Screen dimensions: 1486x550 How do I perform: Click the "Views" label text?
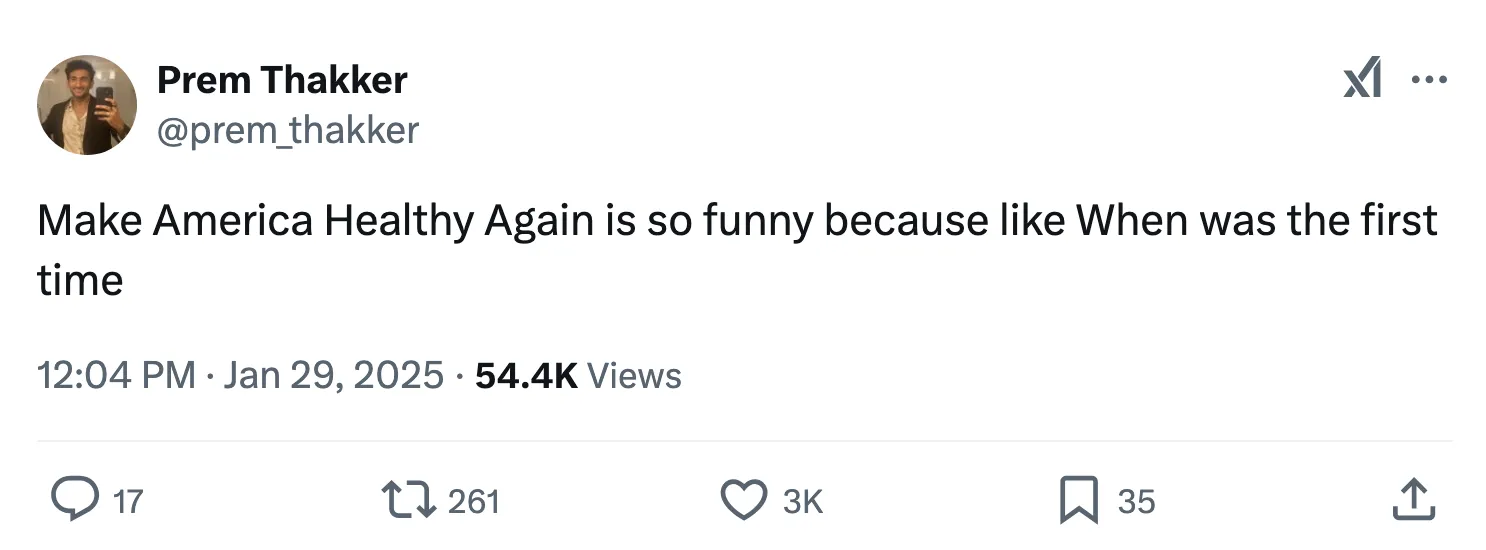(x=634, y=376)
